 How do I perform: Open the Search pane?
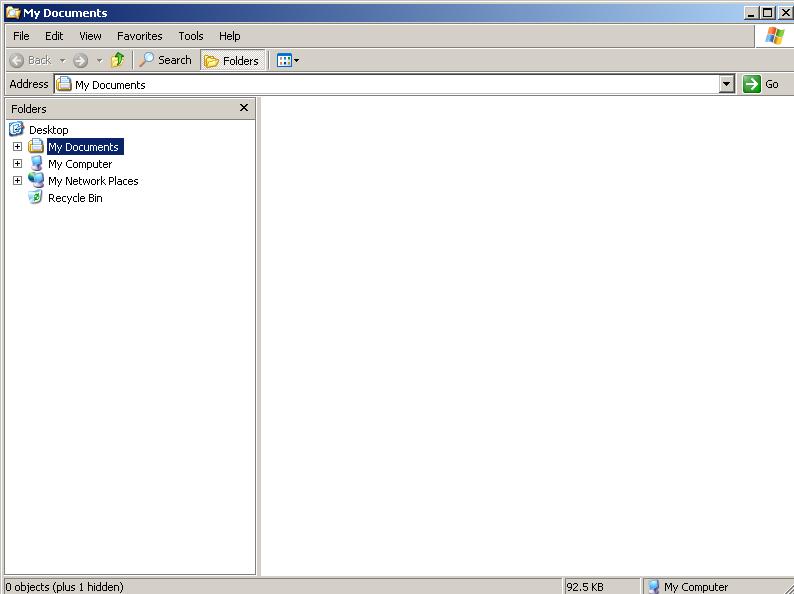[166, 60]
